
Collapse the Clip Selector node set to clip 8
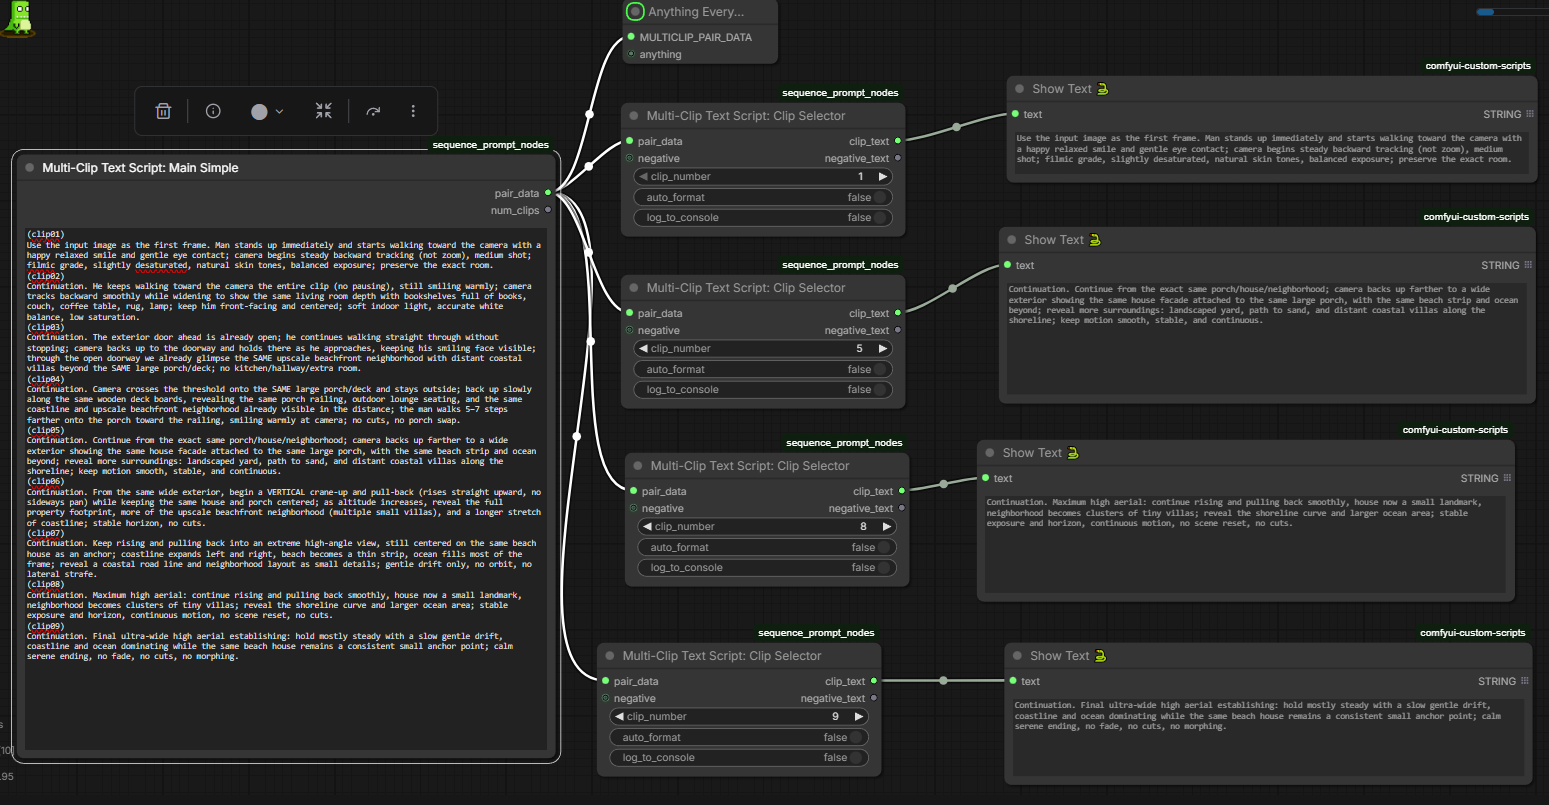click(639, 466)
